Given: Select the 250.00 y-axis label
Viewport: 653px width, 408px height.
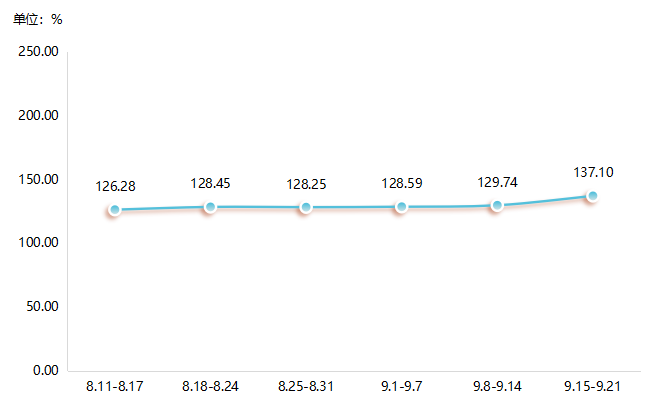Looking at the screenshot, I should pos(39,51).
